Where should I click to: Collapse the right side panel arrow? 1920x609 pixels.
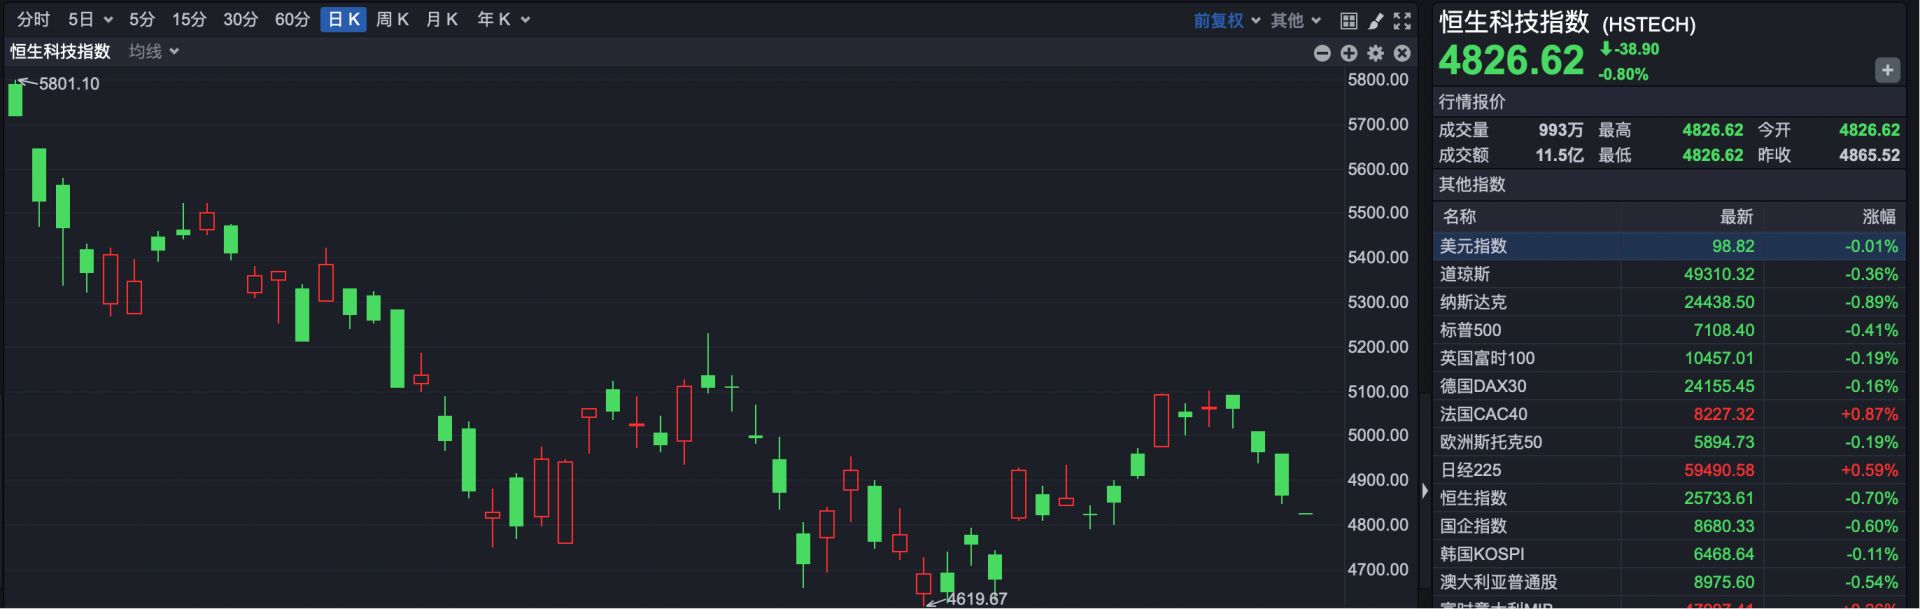click(1425, 491)
